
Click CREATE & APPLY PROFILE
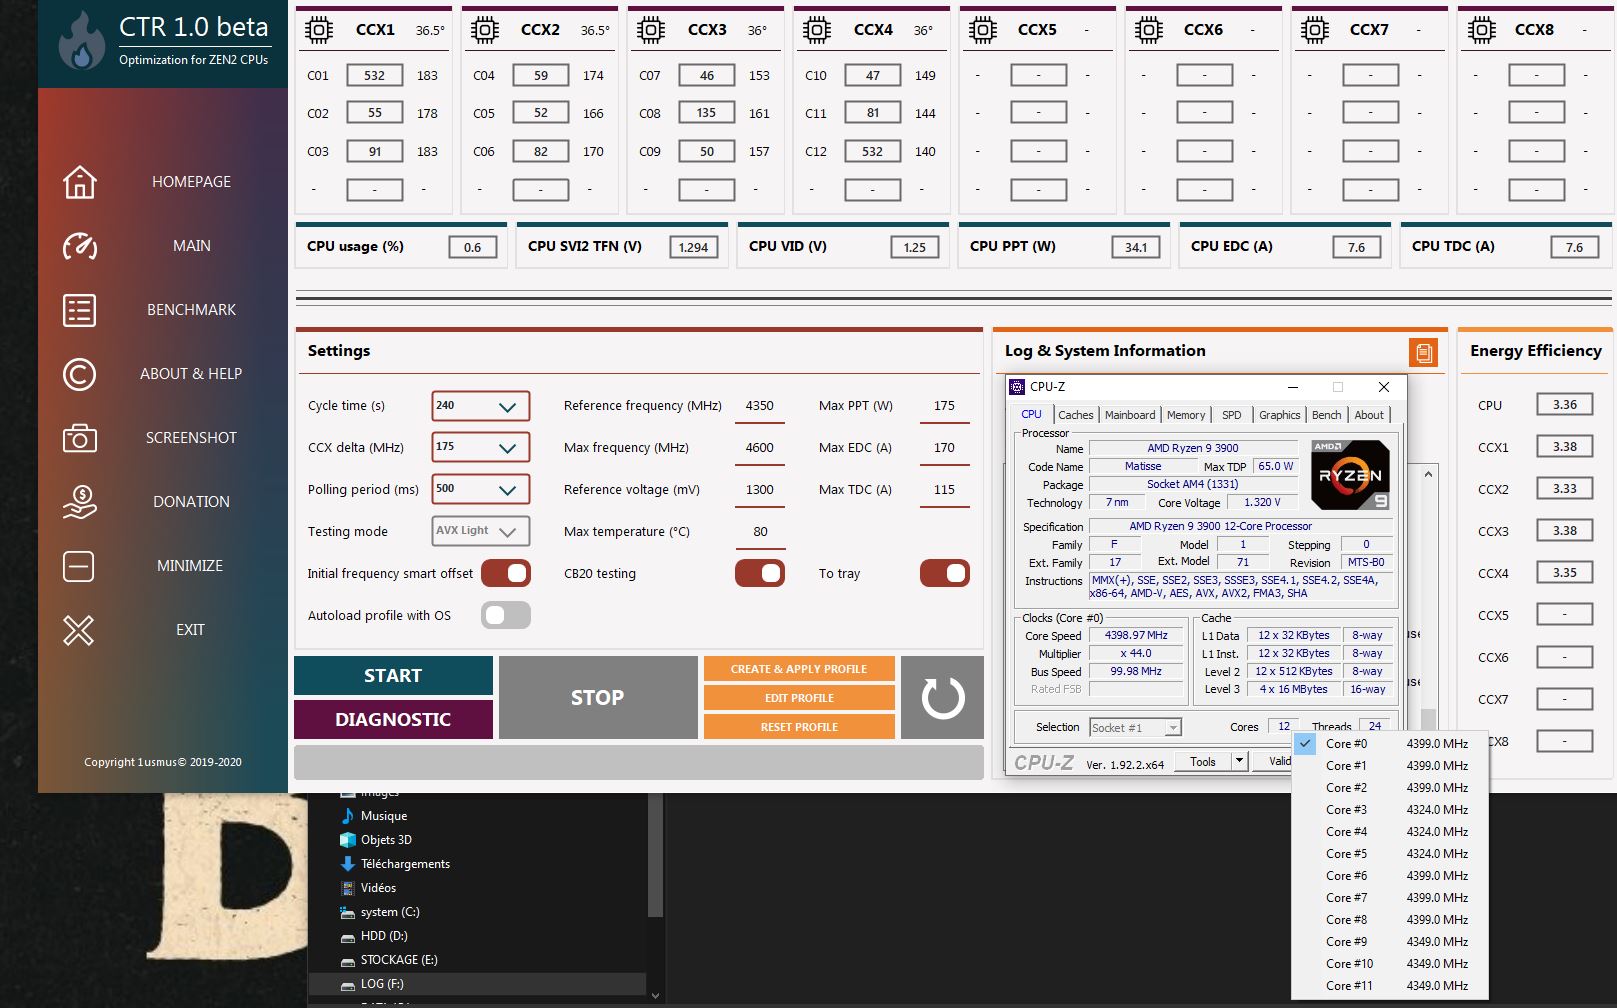coord(799,669)
